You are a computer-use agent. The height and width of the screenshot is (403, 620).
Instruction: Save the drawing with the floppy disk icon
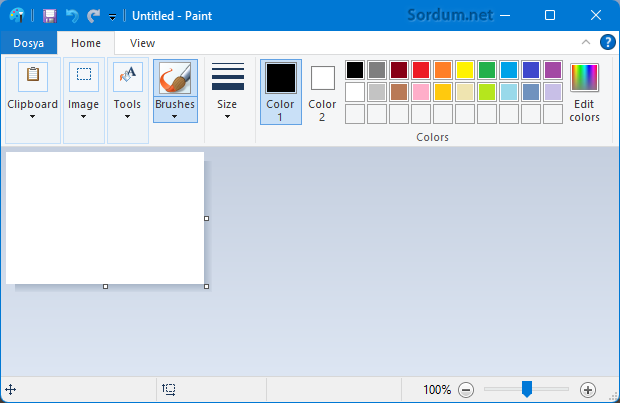(x=50, y=16)
